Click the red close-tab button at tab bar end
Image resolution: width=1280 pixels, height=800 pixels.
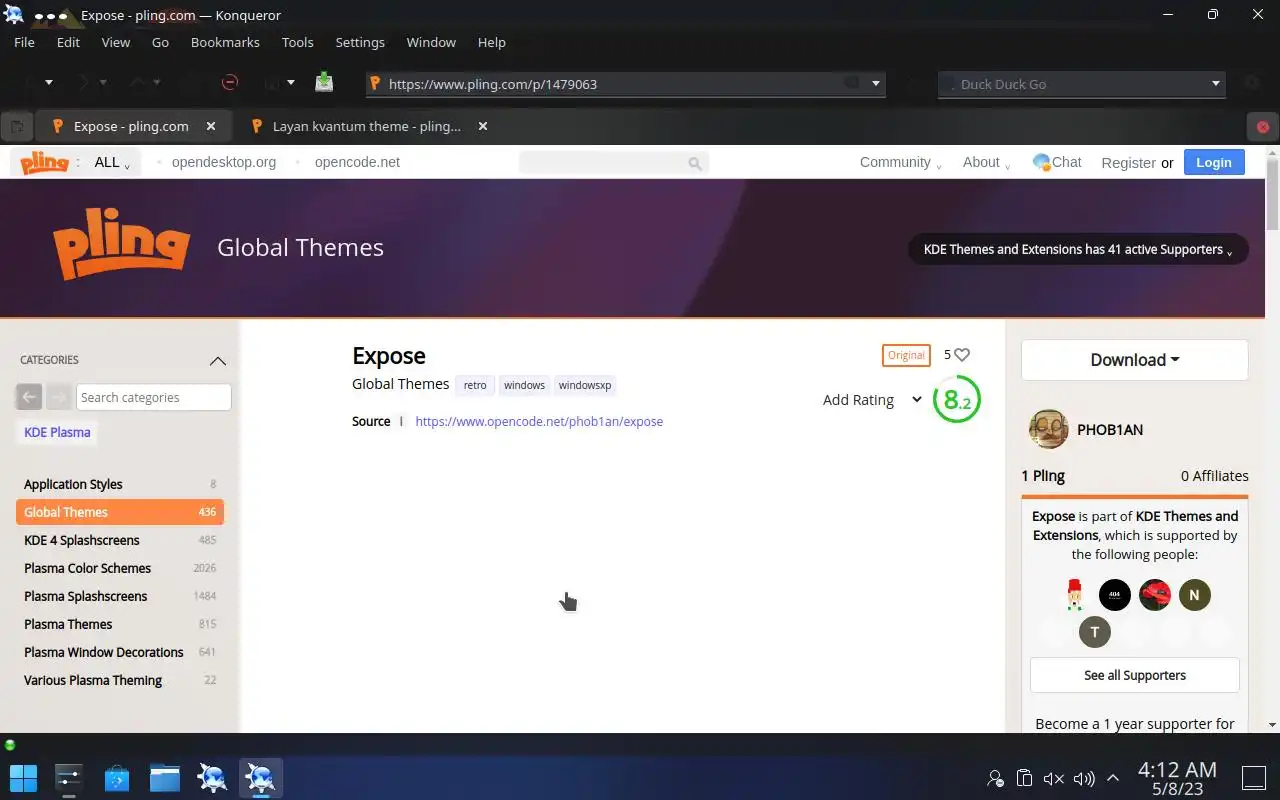[x=1262, y=127]
